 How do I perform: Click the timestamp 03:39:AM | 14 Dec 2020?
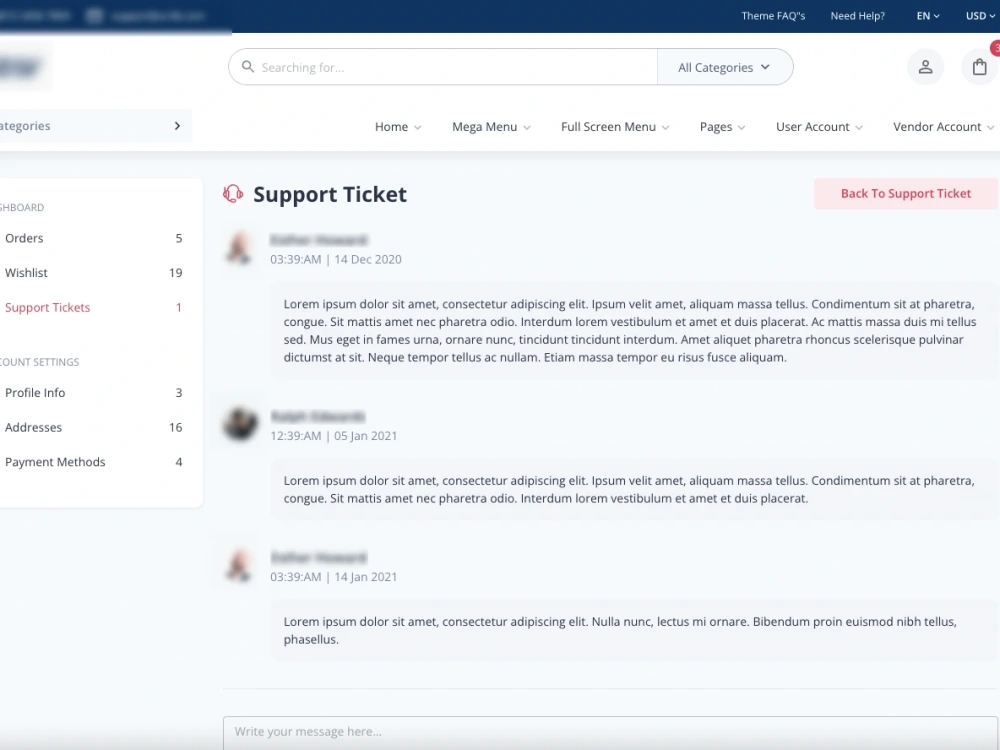pyautogui.click(x=335, y=260)
